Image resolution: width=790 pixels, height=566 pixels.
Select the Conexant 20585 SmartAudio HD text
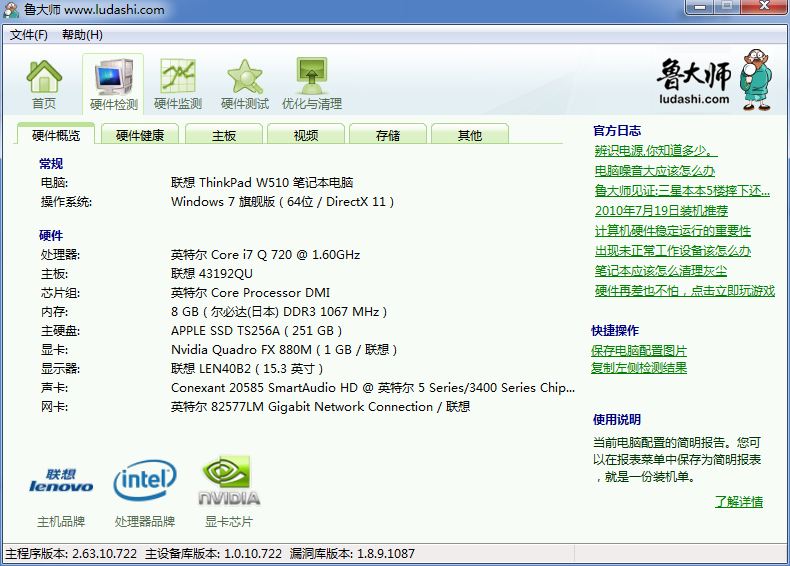(x=373, y=388)
